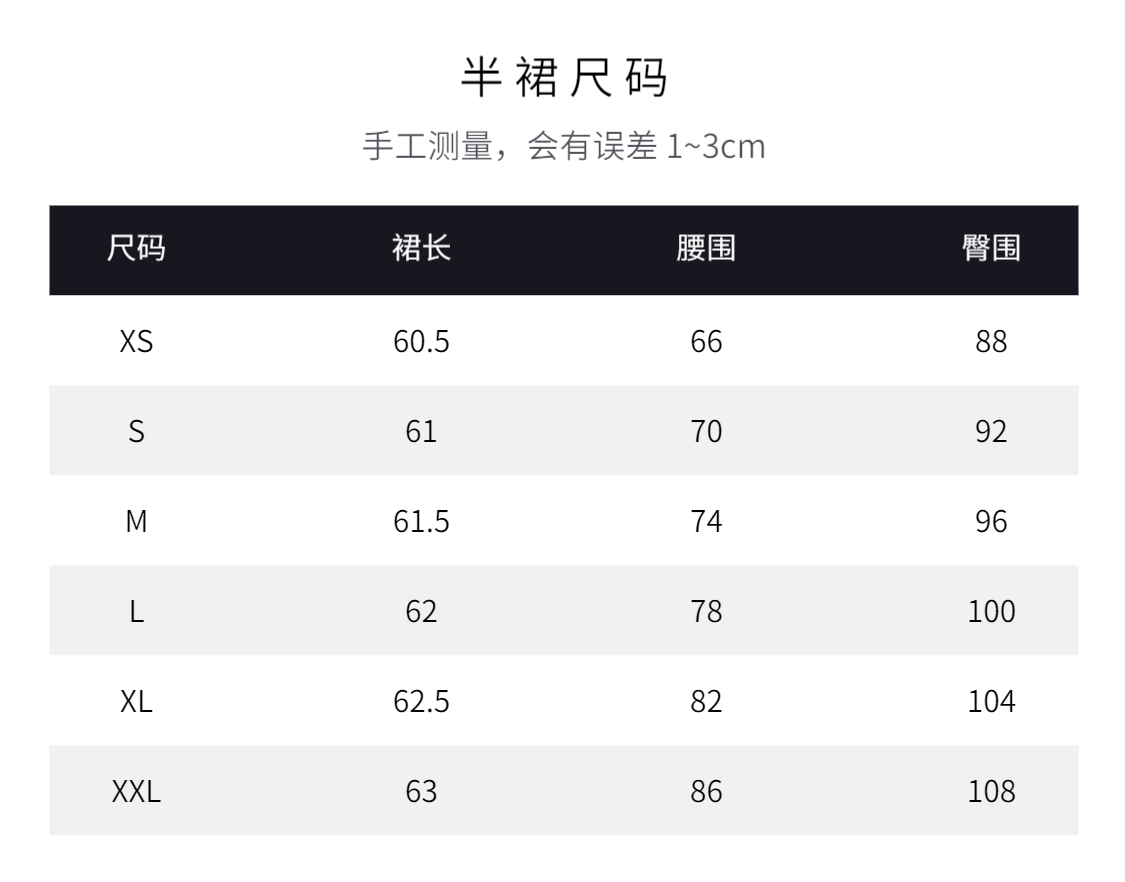This screenshot has width=1125, height=882.
Task: Select the 尺码 column header
Action: [x=136, y=250]
